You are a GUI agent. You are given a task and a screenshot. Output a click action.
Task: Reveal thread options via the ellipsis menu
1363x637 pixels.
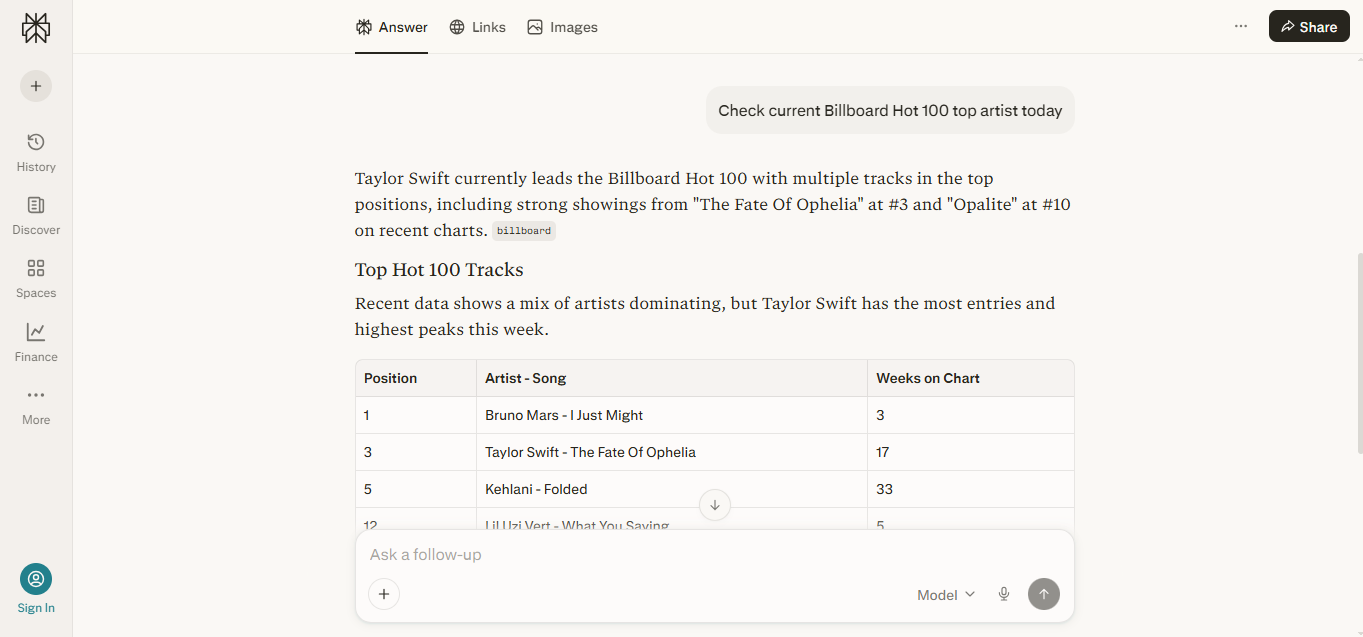1241,26
